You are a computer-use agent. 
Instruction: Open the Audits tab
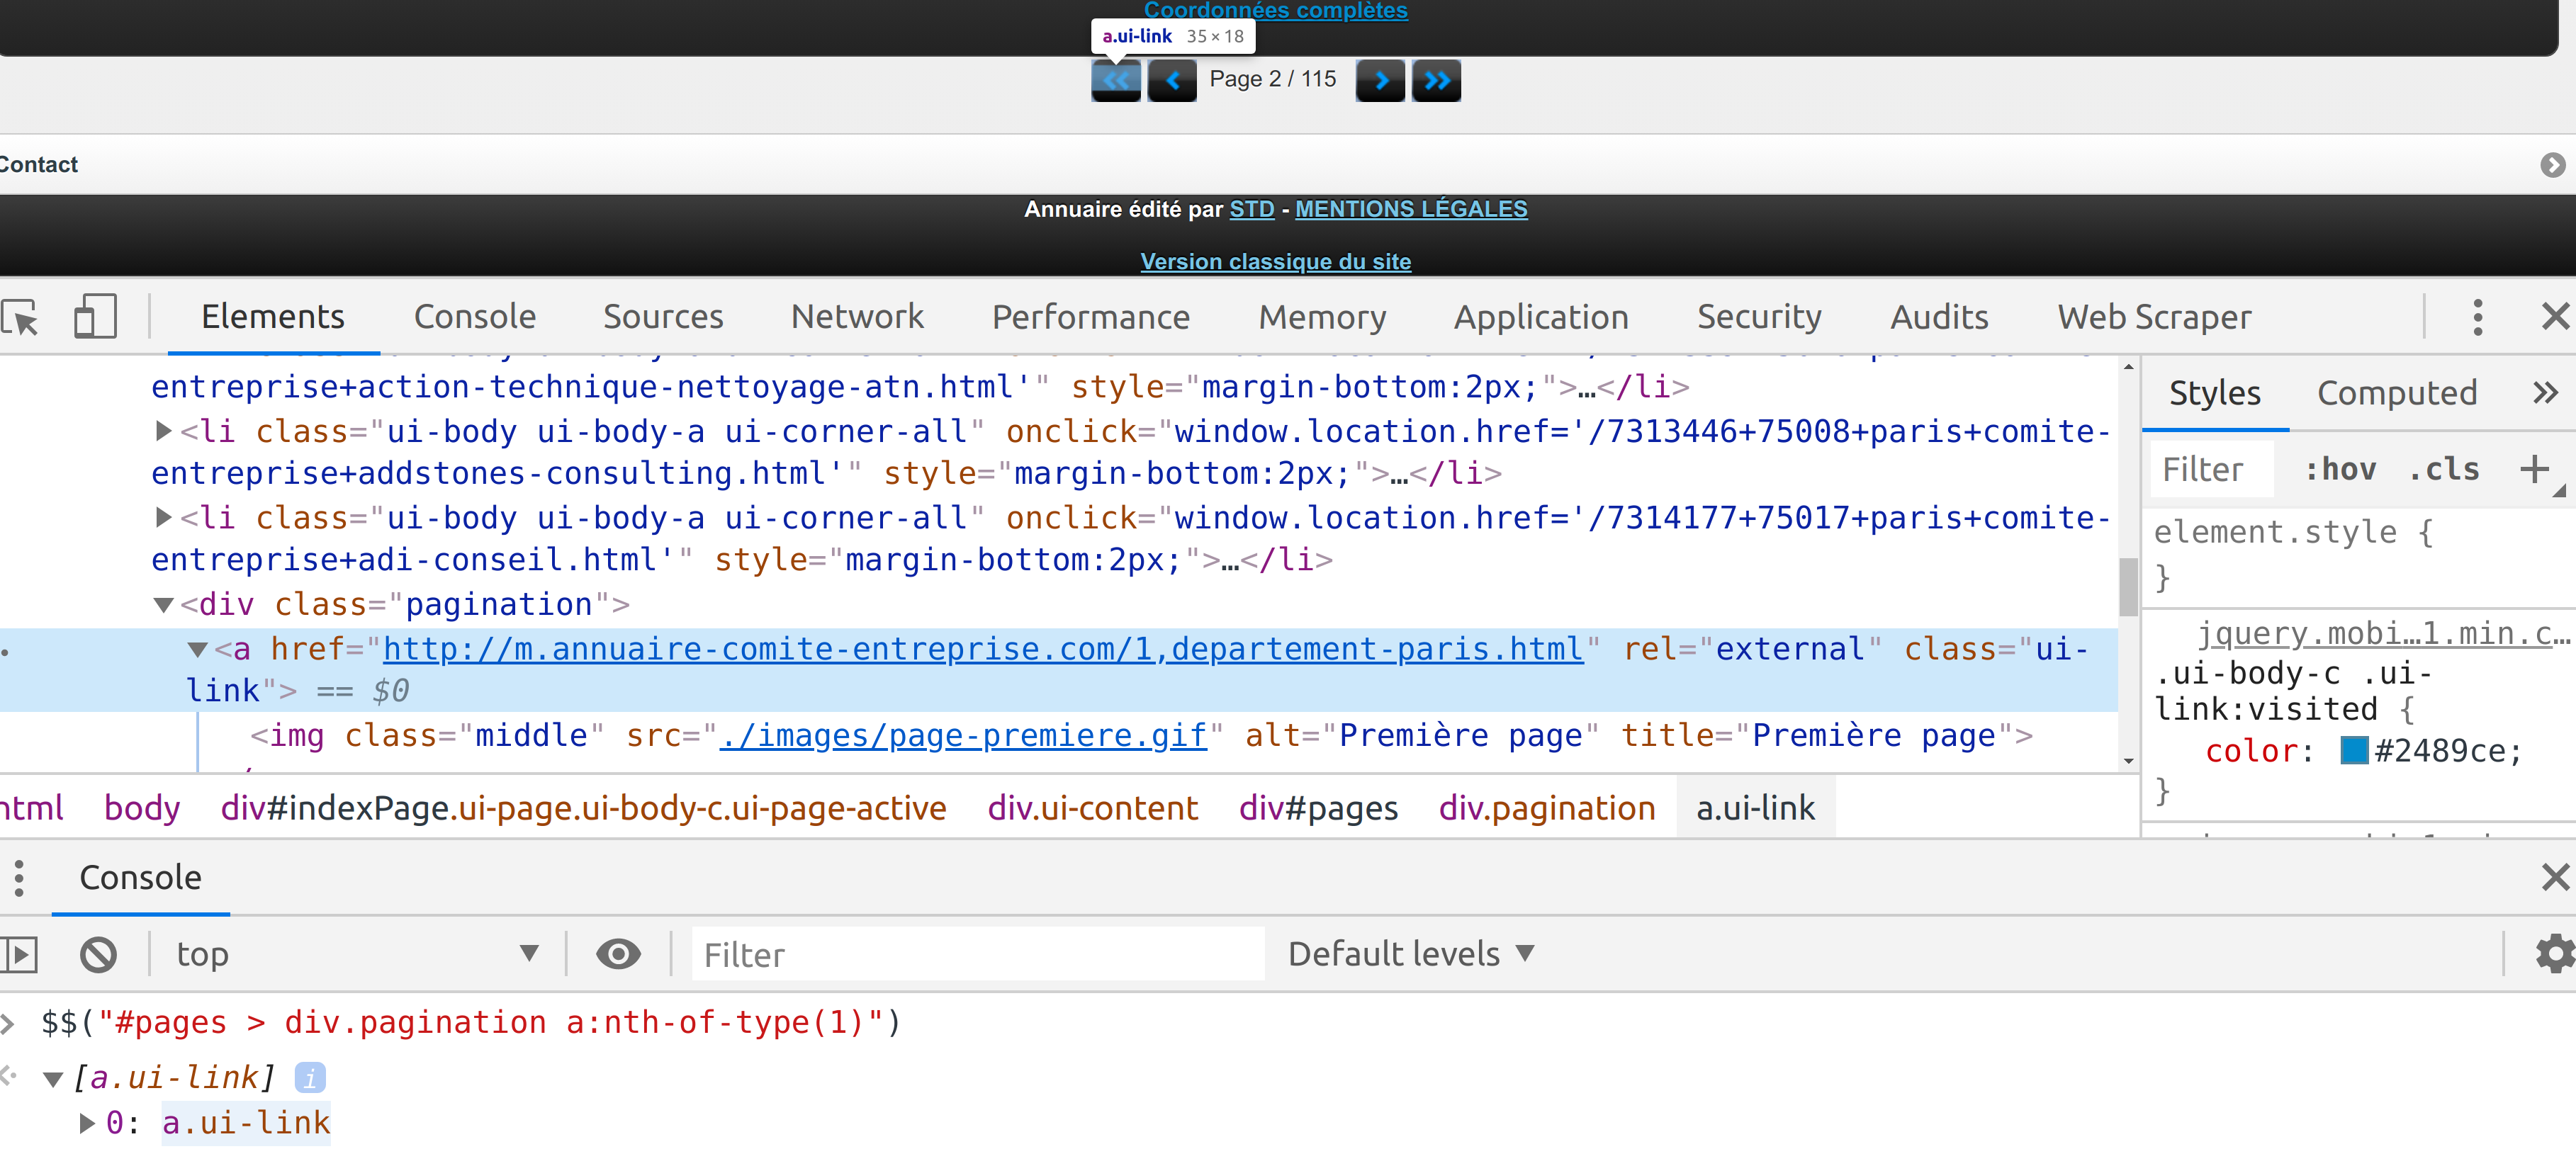(x=1939, y=317)
